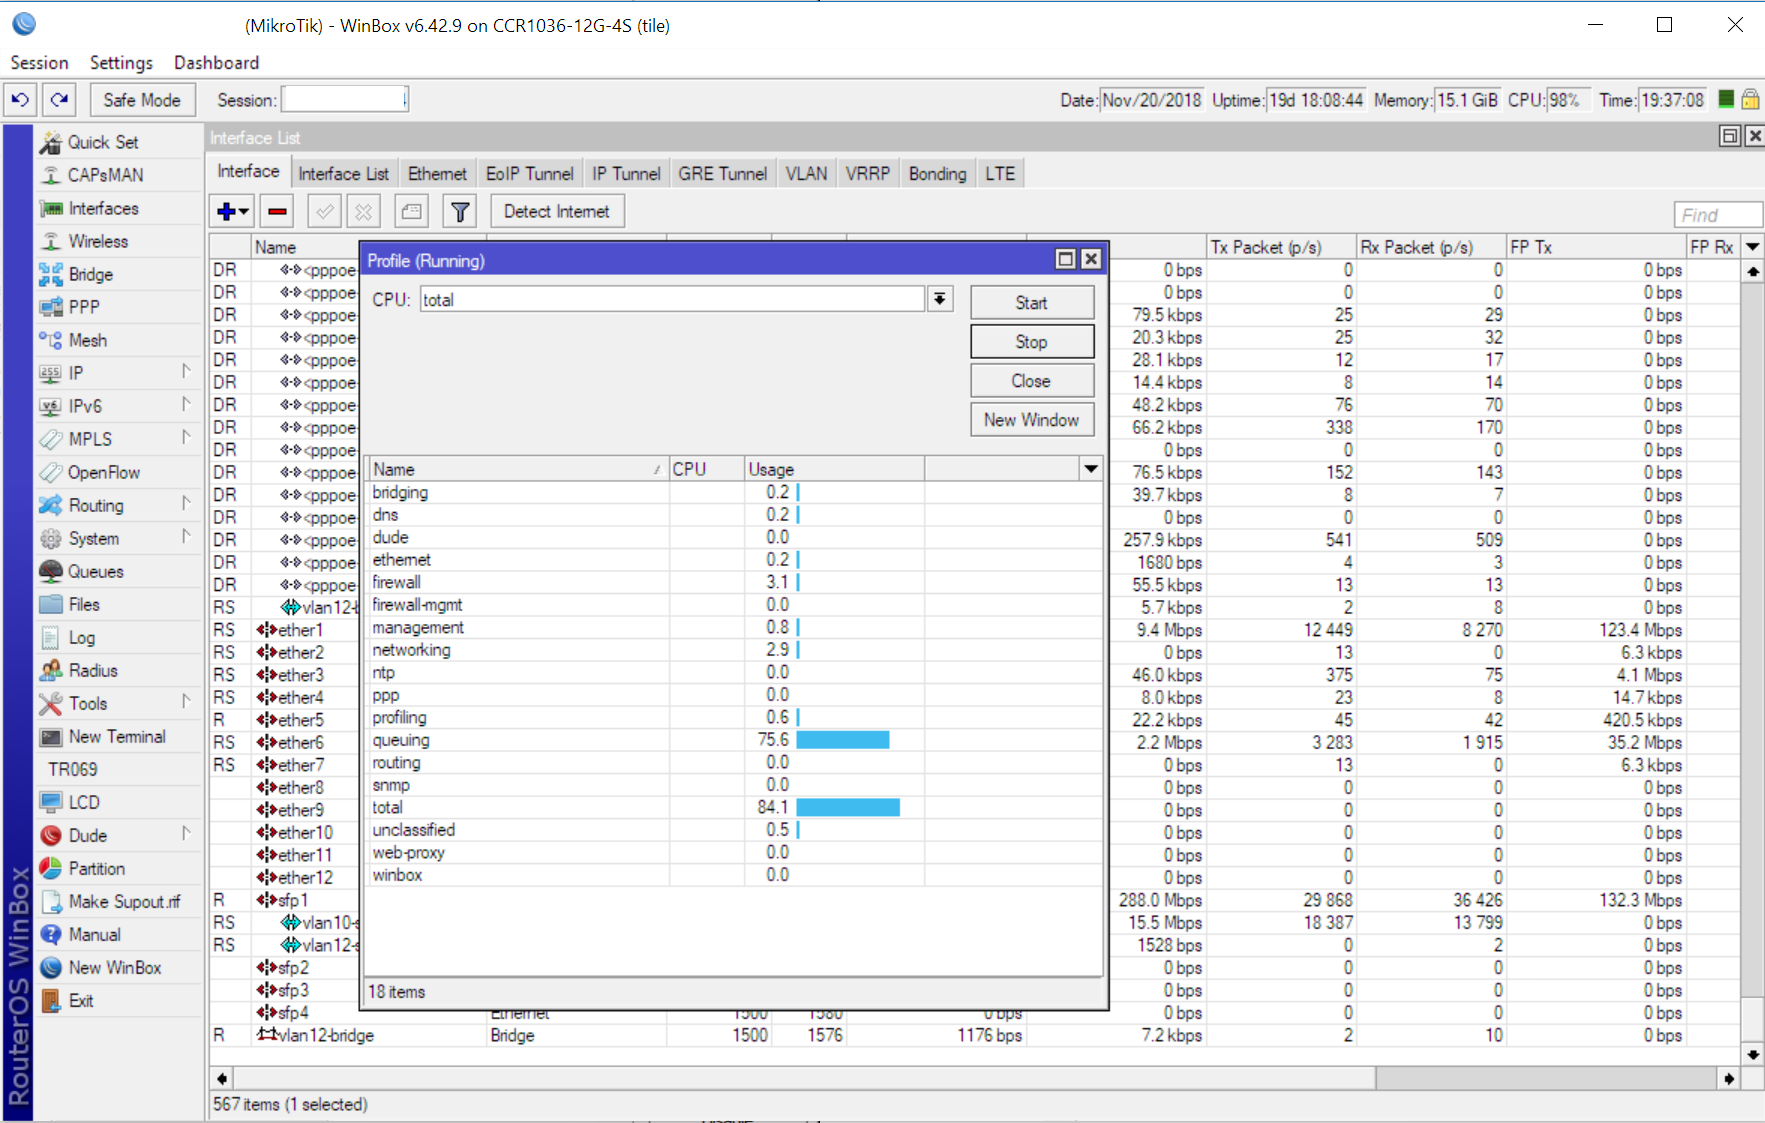This screenshot has height=1123, width=1765.
Task: Toggle Safe Mode
Action: 142,100
